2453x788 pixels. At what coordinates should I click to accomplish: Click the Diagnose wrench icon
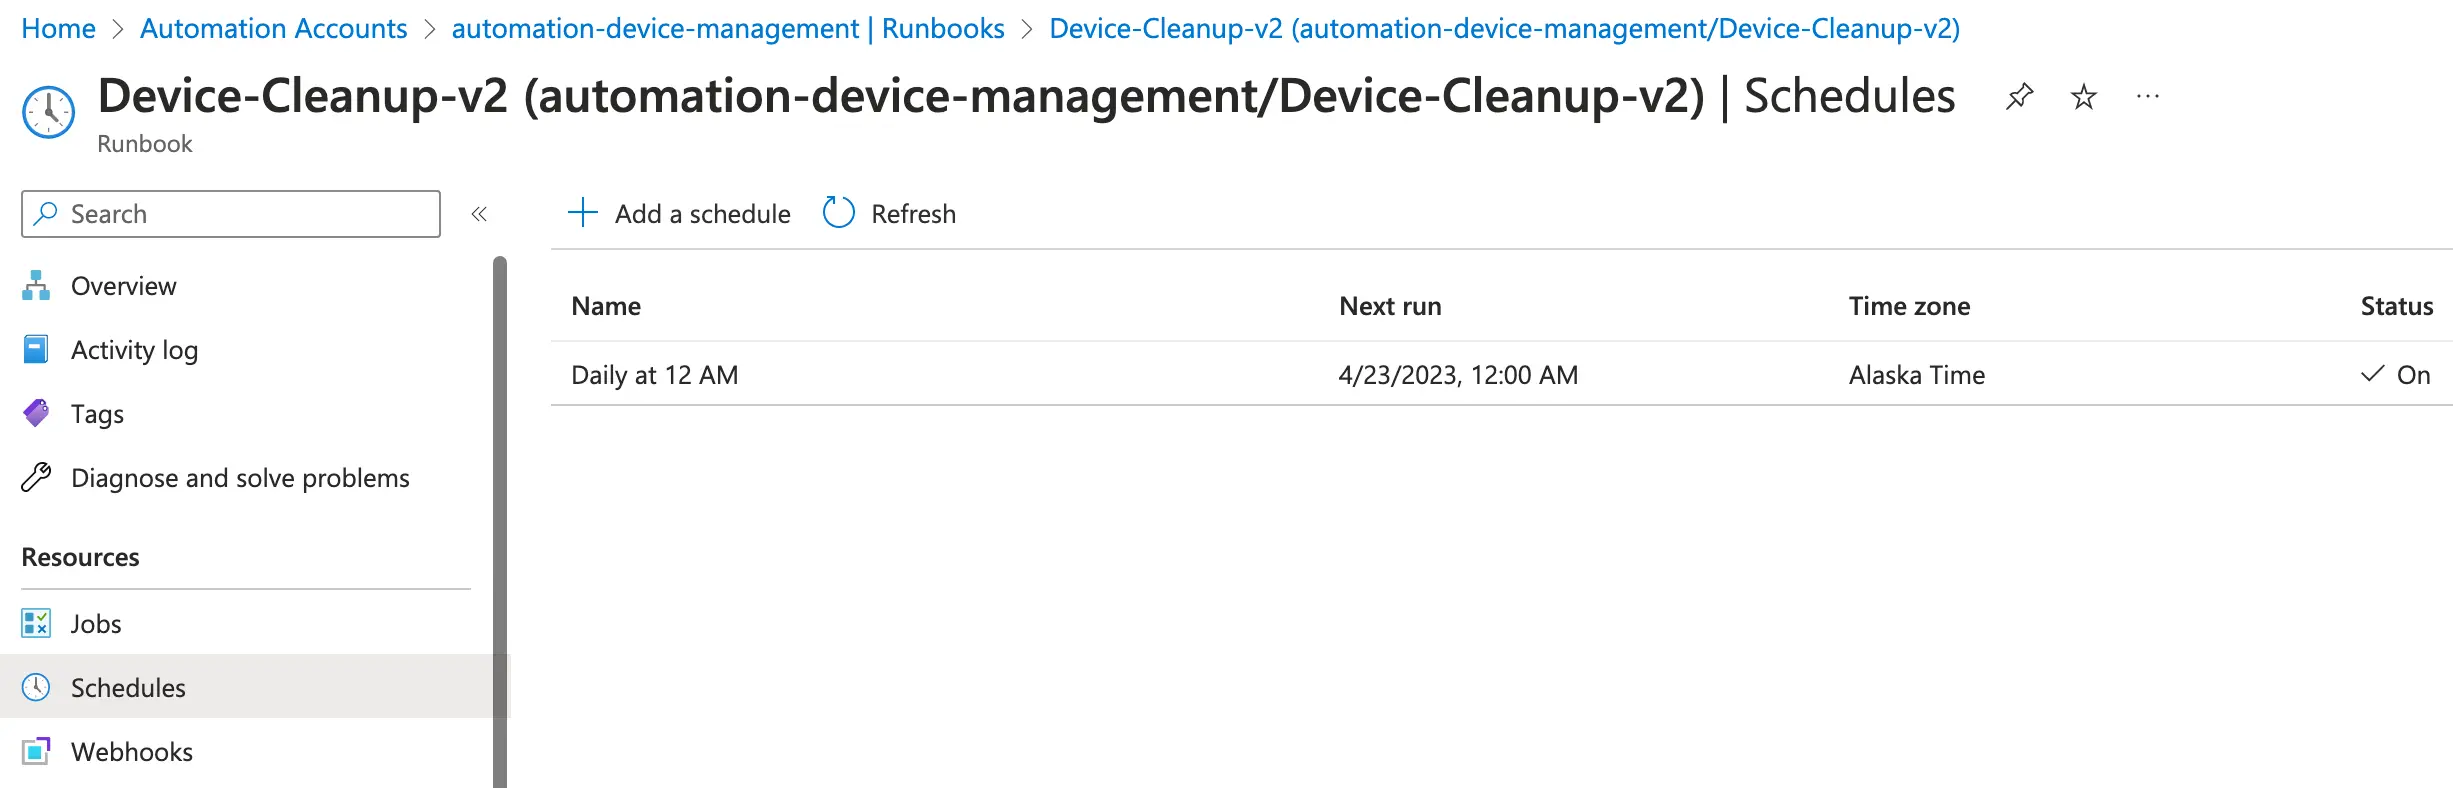coord(36,478)
